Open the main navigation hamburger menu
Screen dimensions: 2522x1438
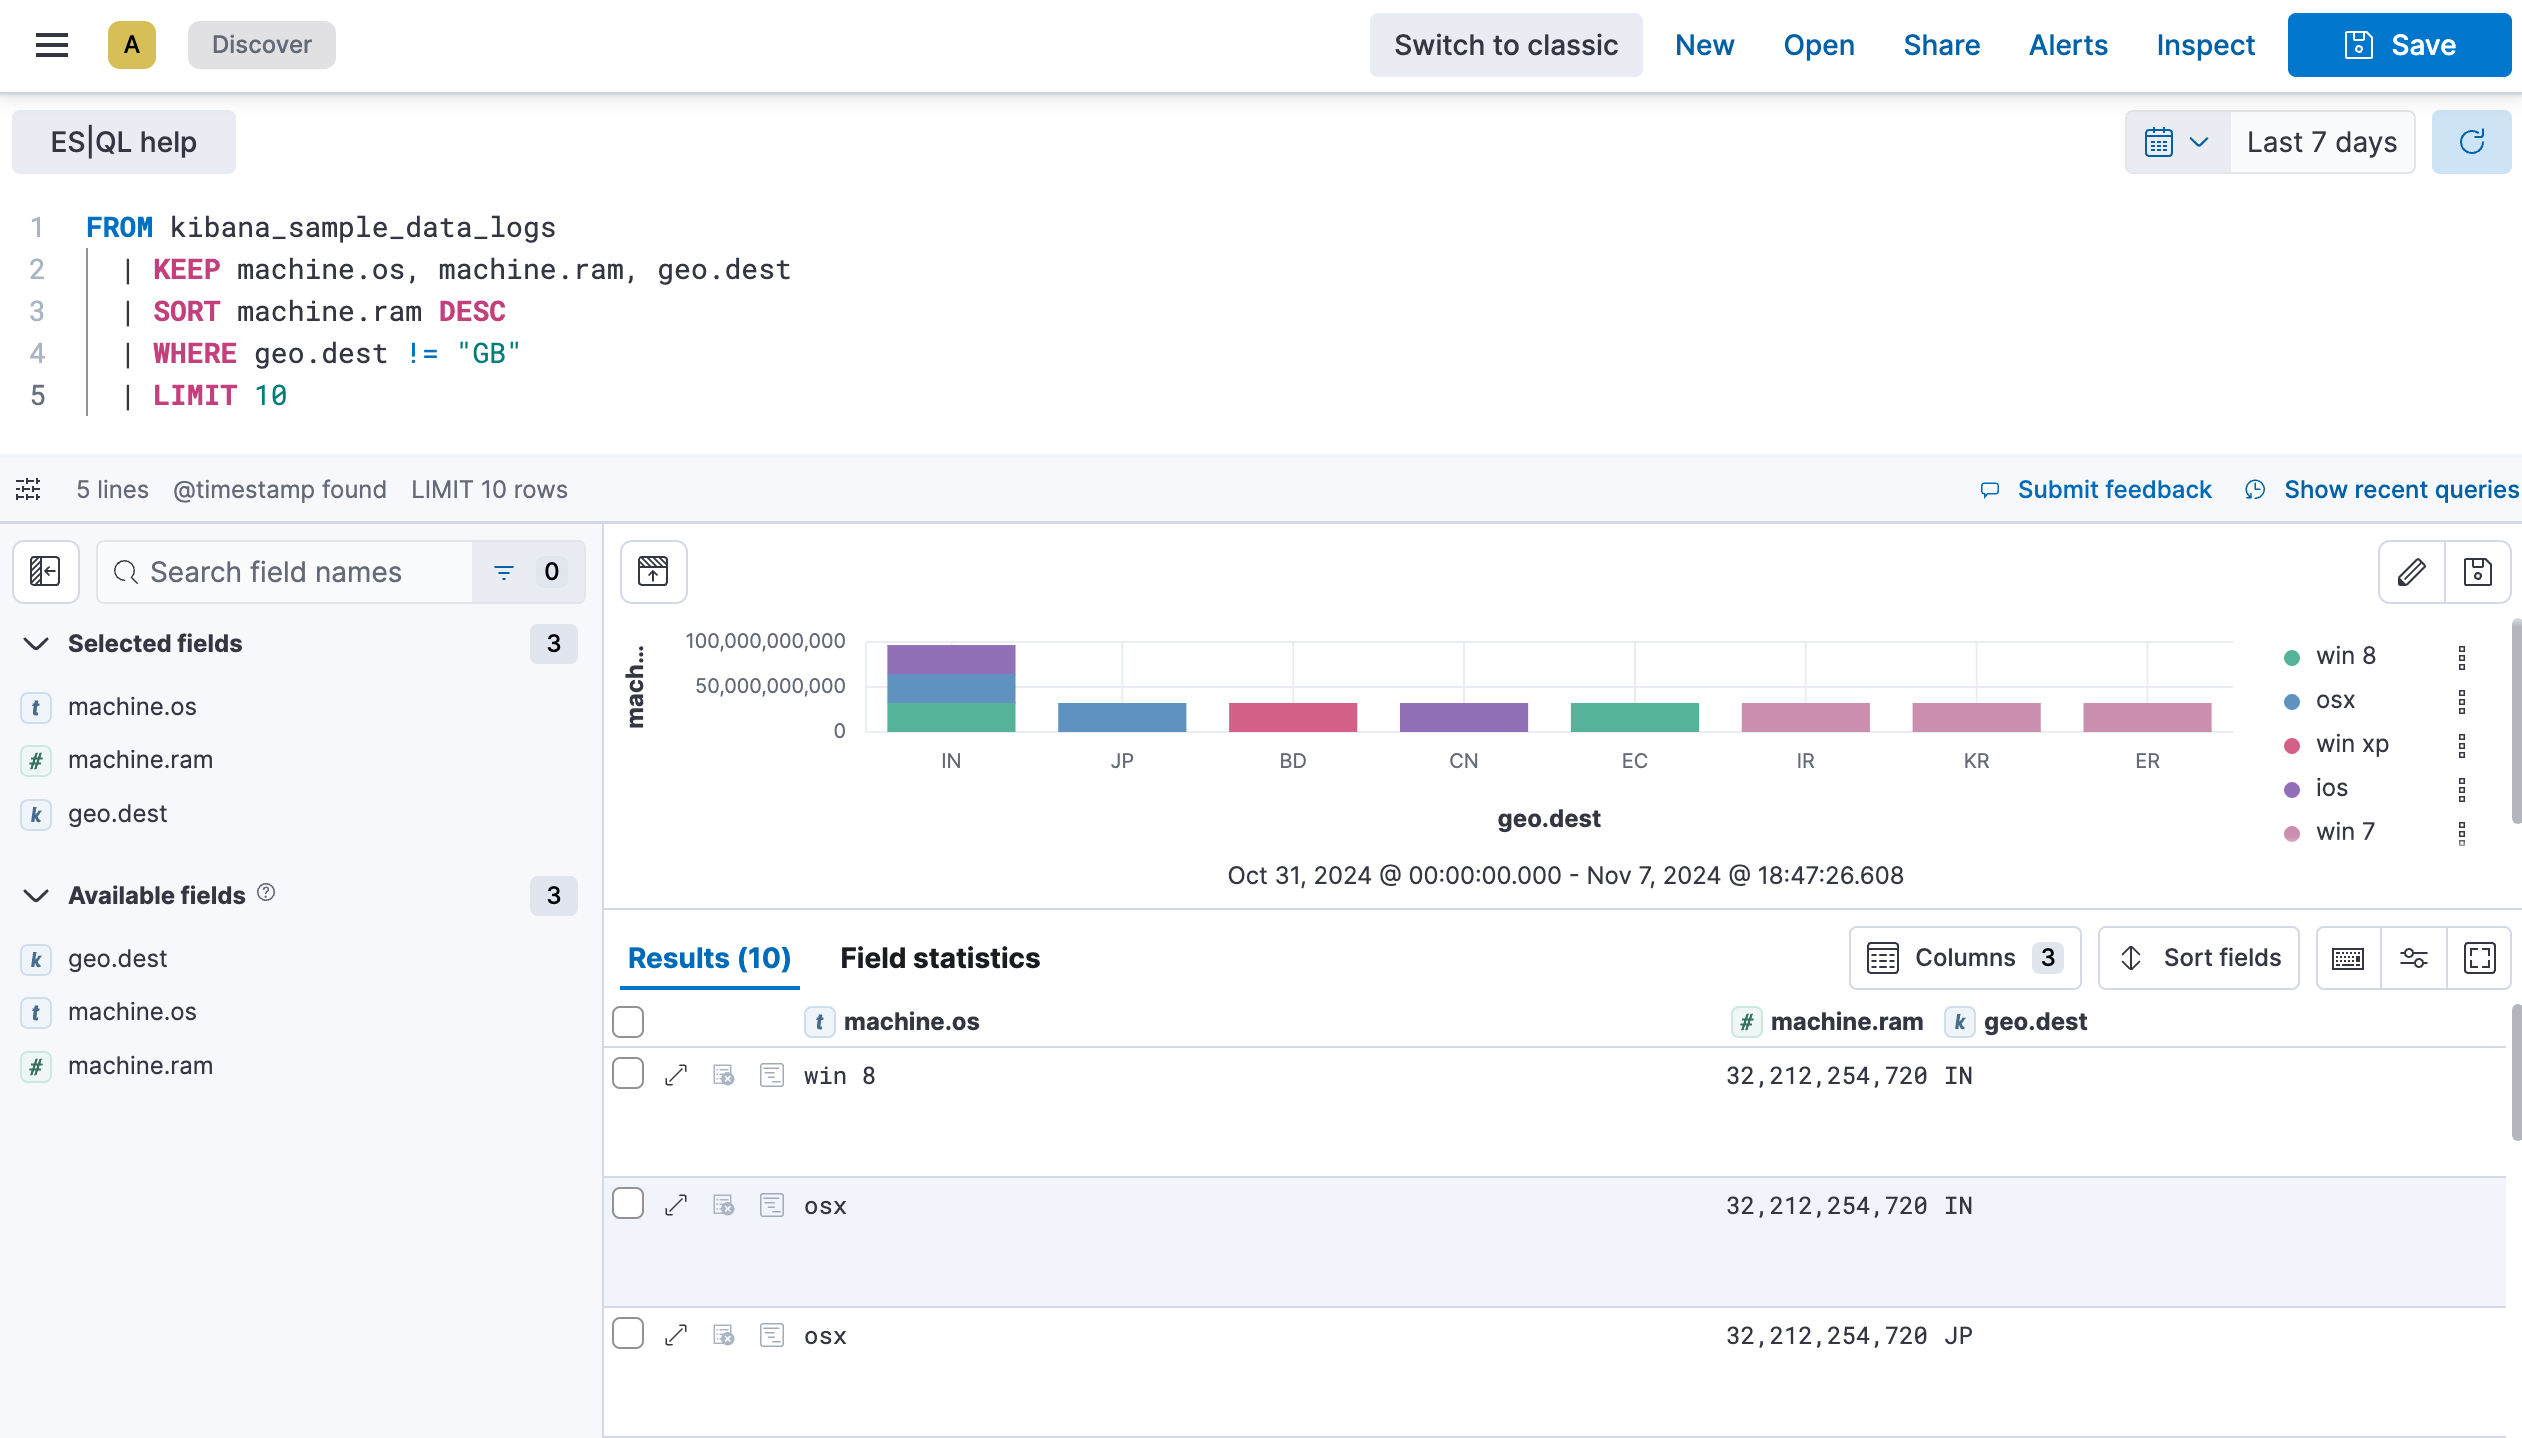point(51,45)
